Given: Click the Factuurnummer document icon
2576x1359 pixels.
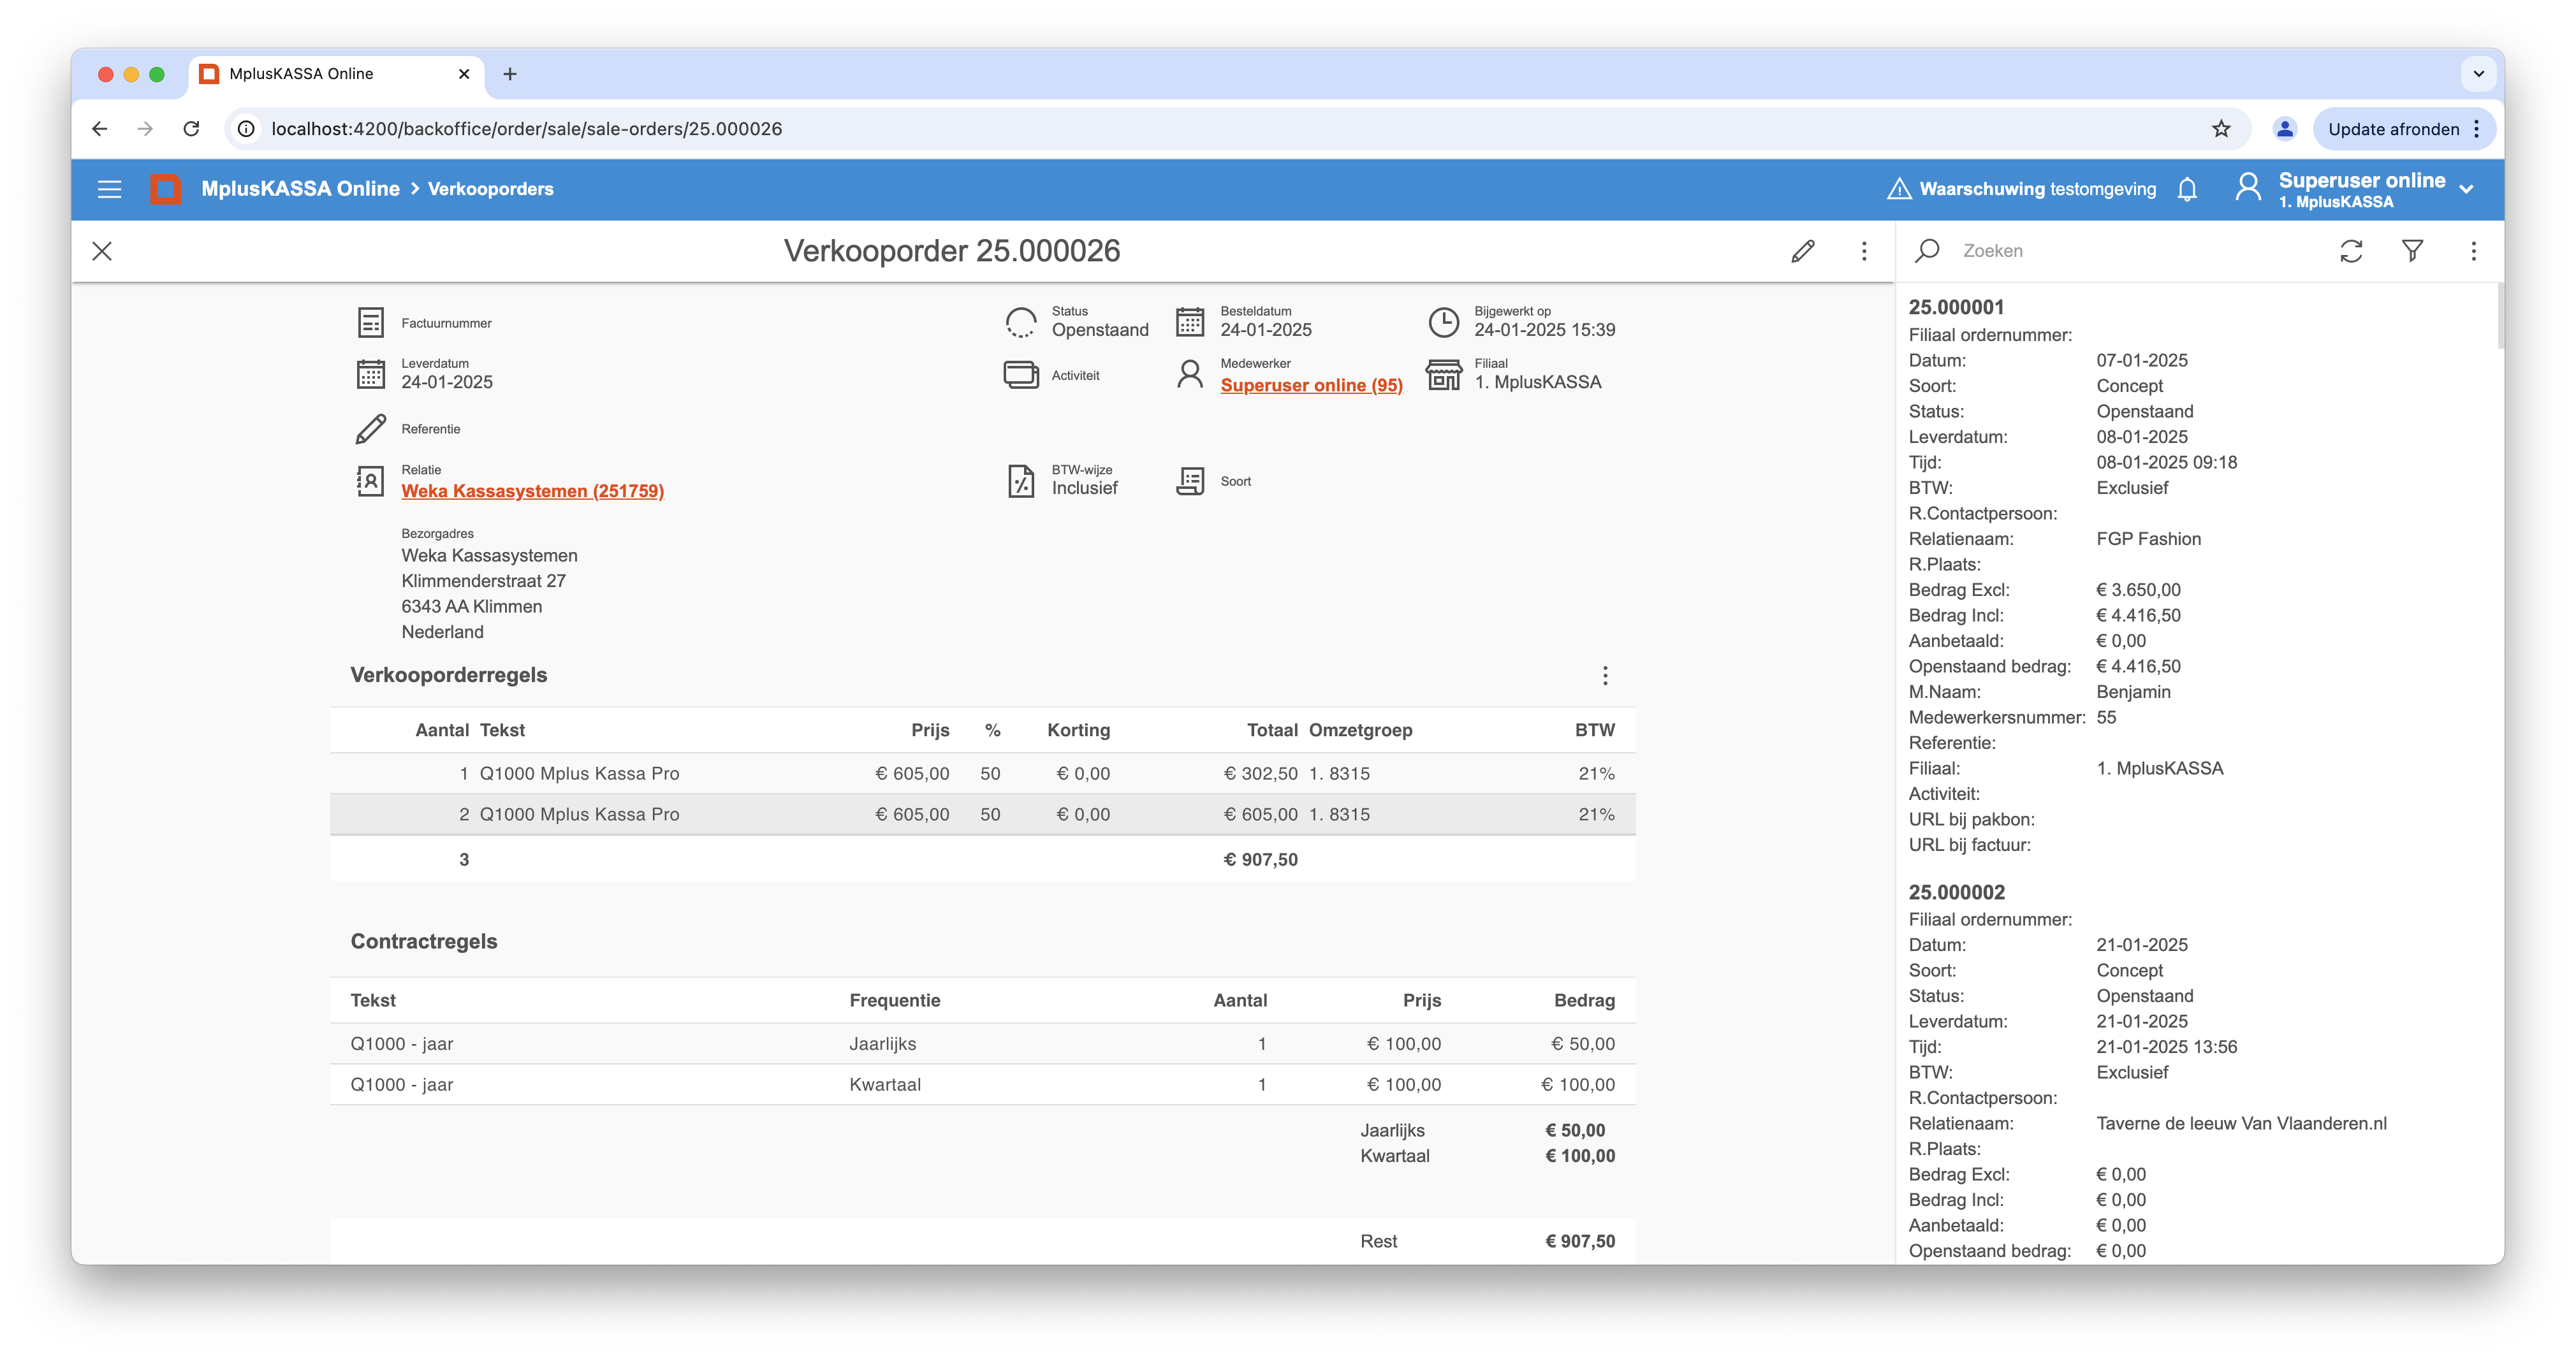Looking at the screenshot, I should point(370,323).
